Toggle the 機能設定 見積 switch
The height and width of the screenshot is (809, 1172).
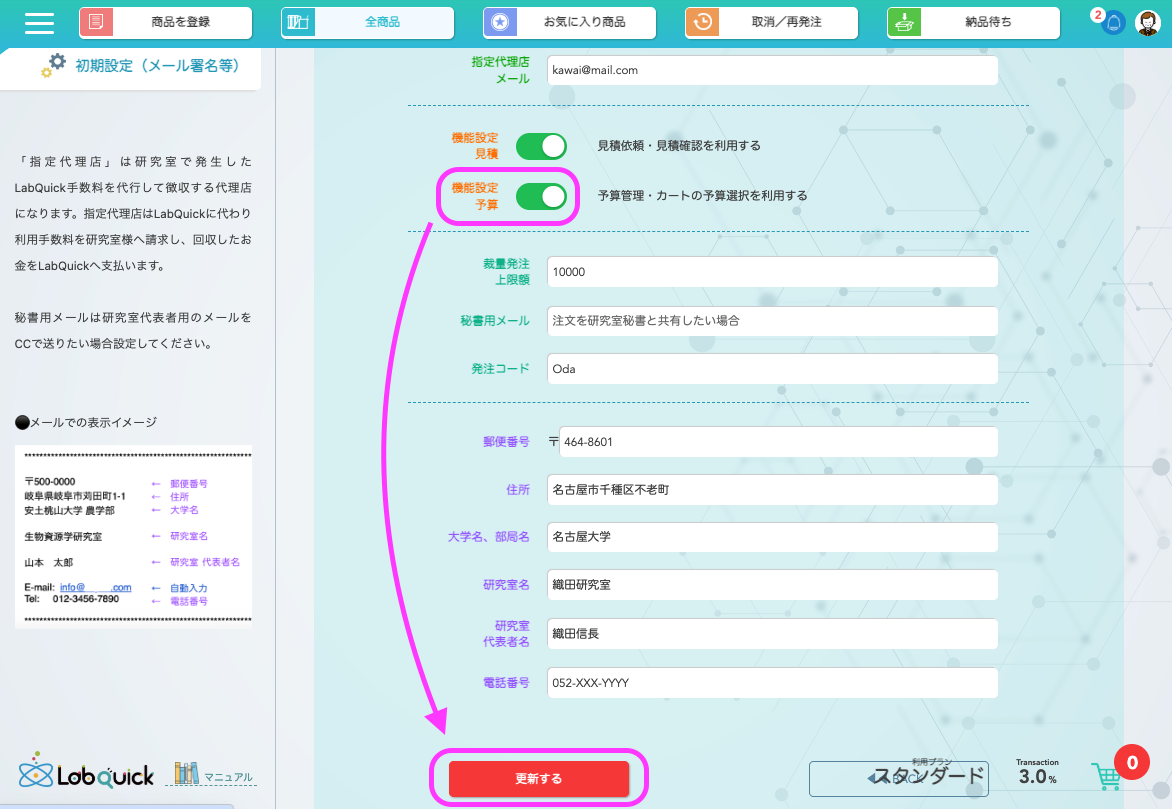pos(541,146)
